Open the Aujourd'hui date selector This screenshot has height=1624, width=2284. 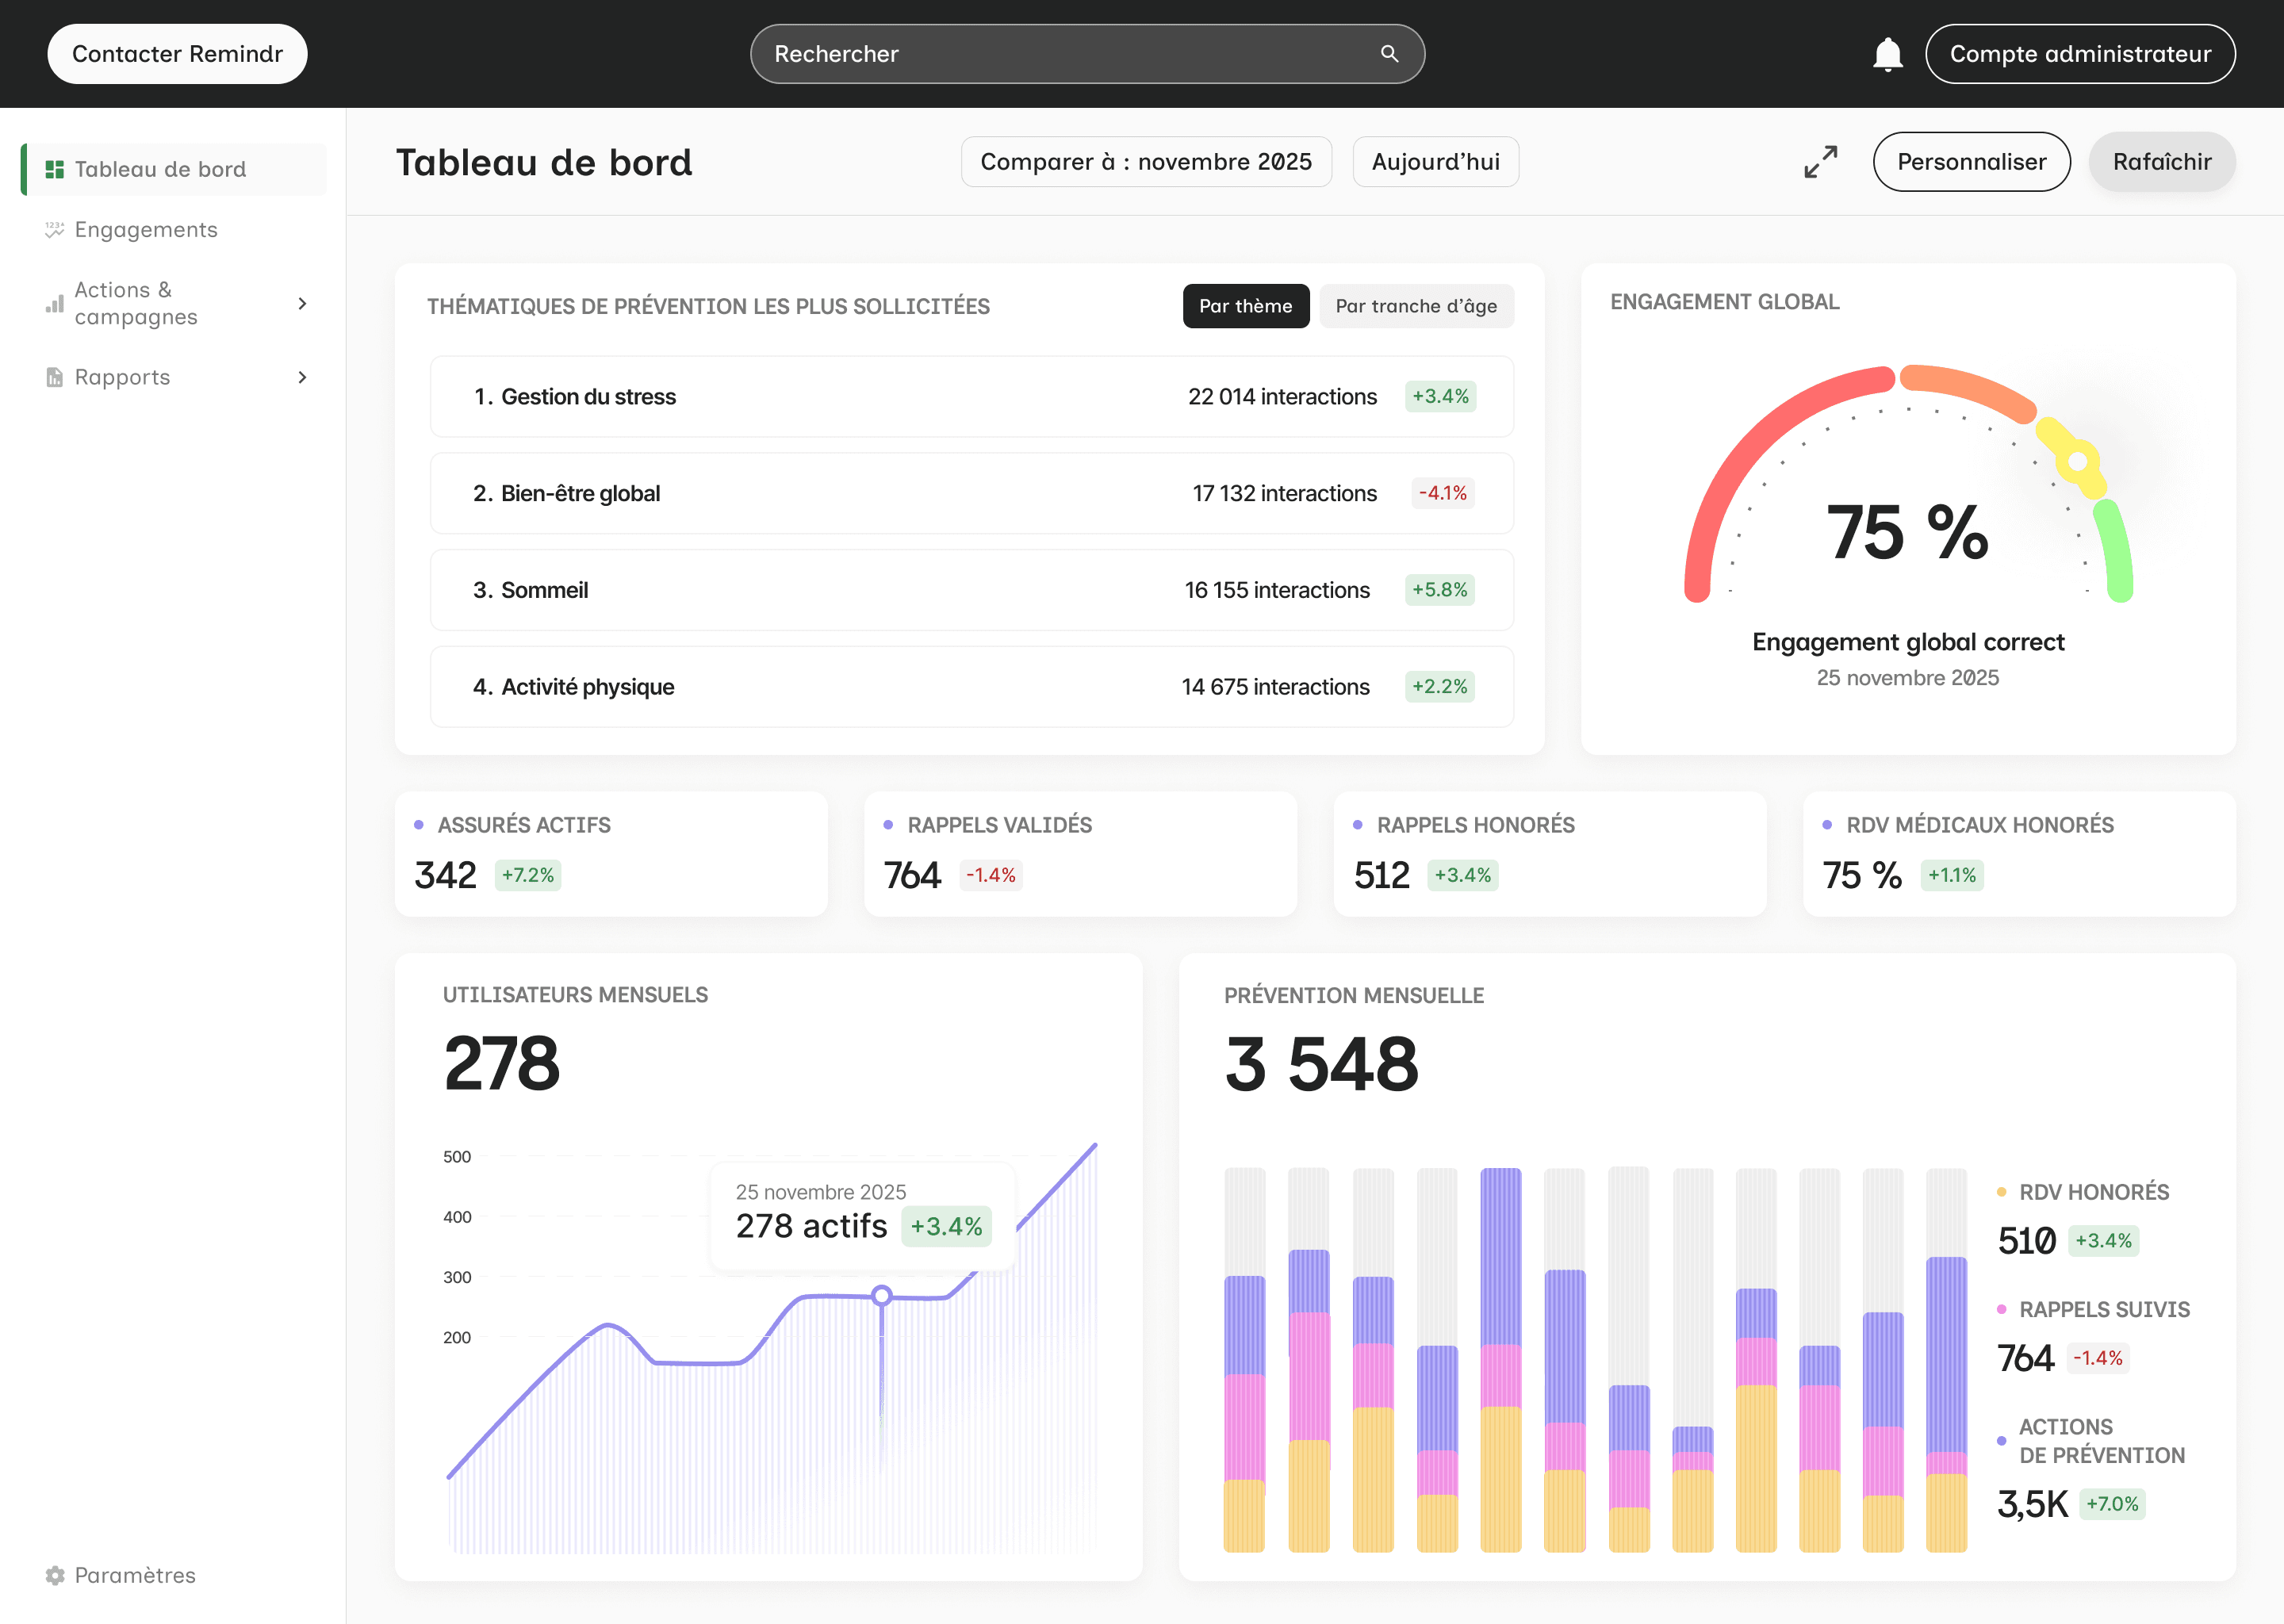coord(1435,162)
